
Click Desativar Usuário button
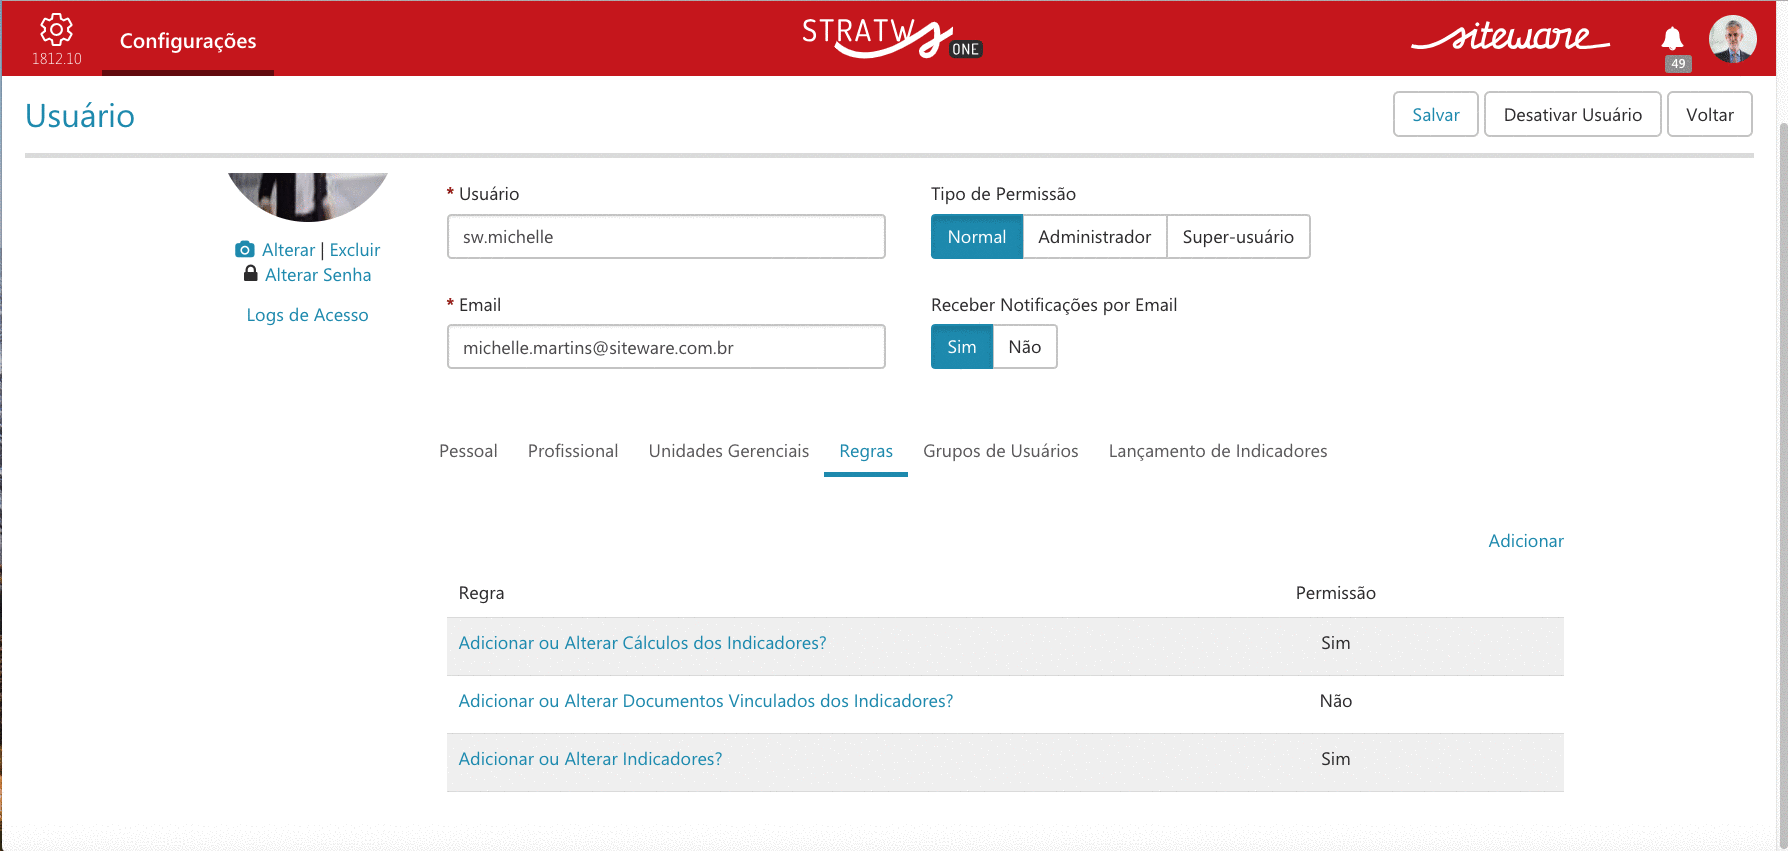(1573, 114)
